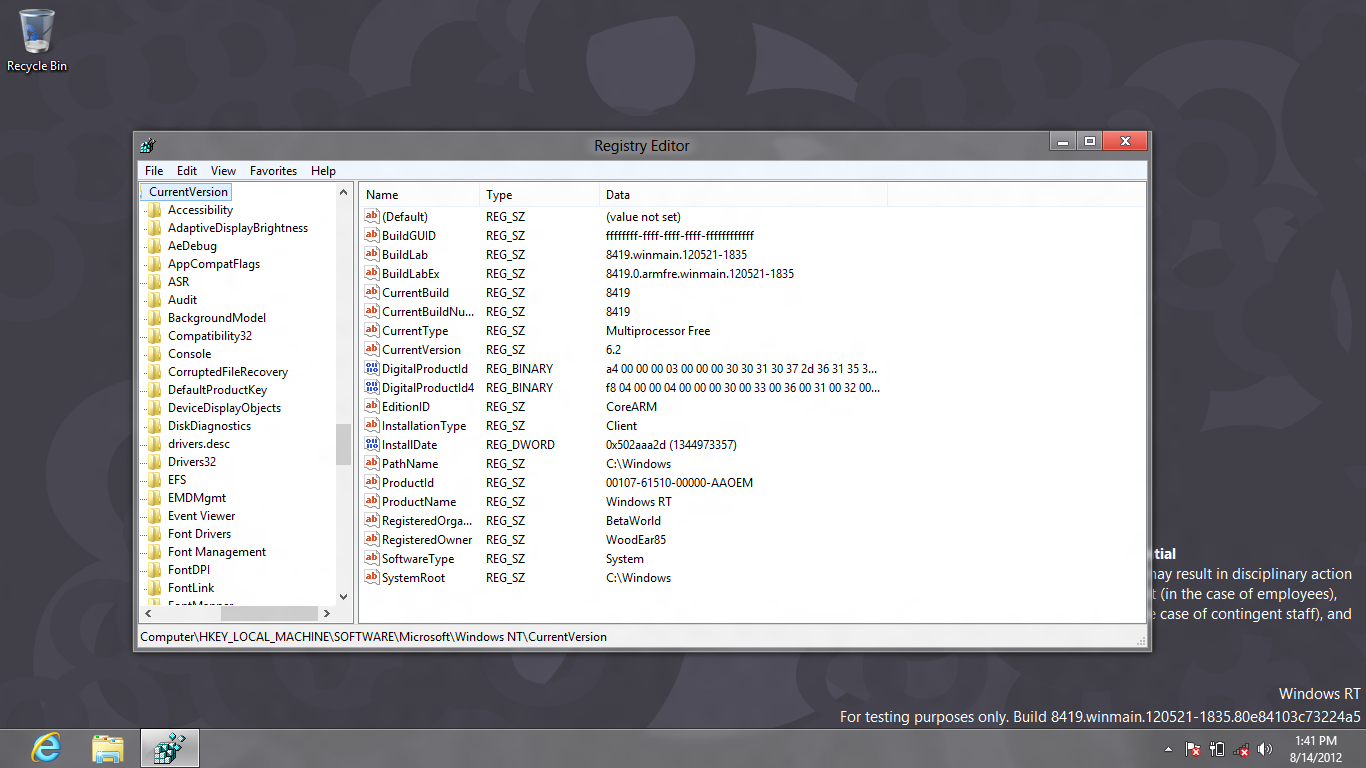Image resolution: width=1366 pixels, height=768 pixels.
Task: Click the tree pane scroll left arrow
Action: pos(148,613)
